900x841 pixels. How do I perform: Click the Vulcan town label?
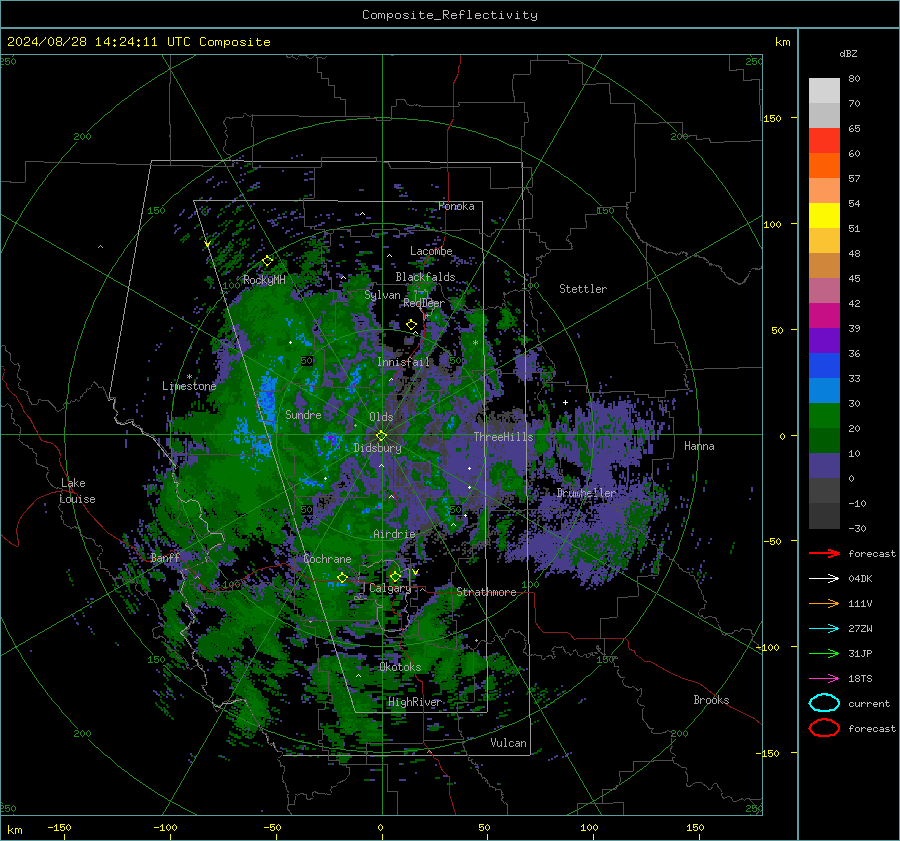(509, 743)
